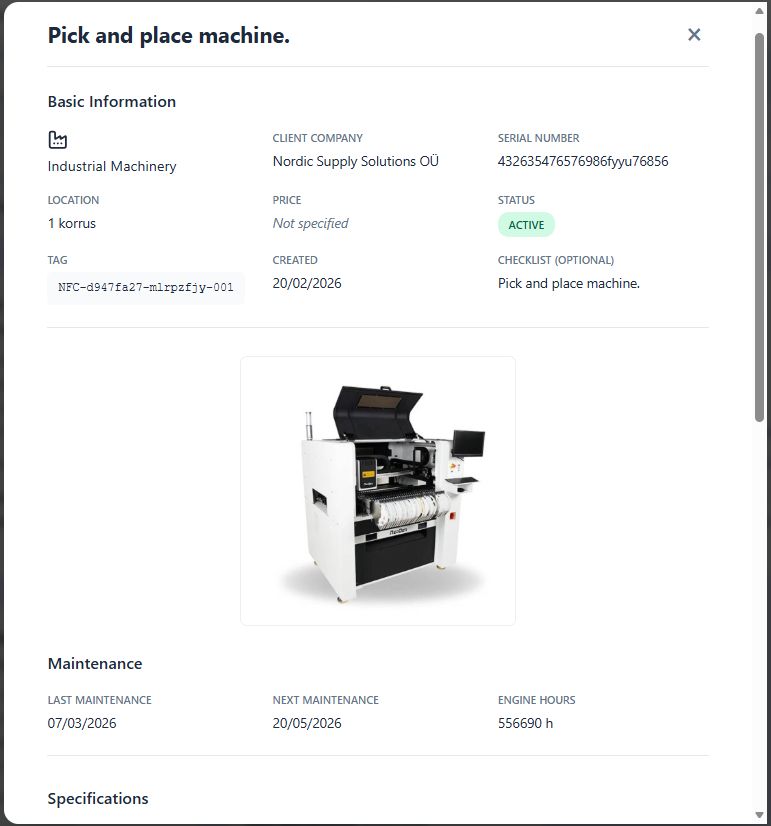This screenshot has width=771, height=826.
Task: Click the Industrial Machinery factory icon
Action: 58,140
